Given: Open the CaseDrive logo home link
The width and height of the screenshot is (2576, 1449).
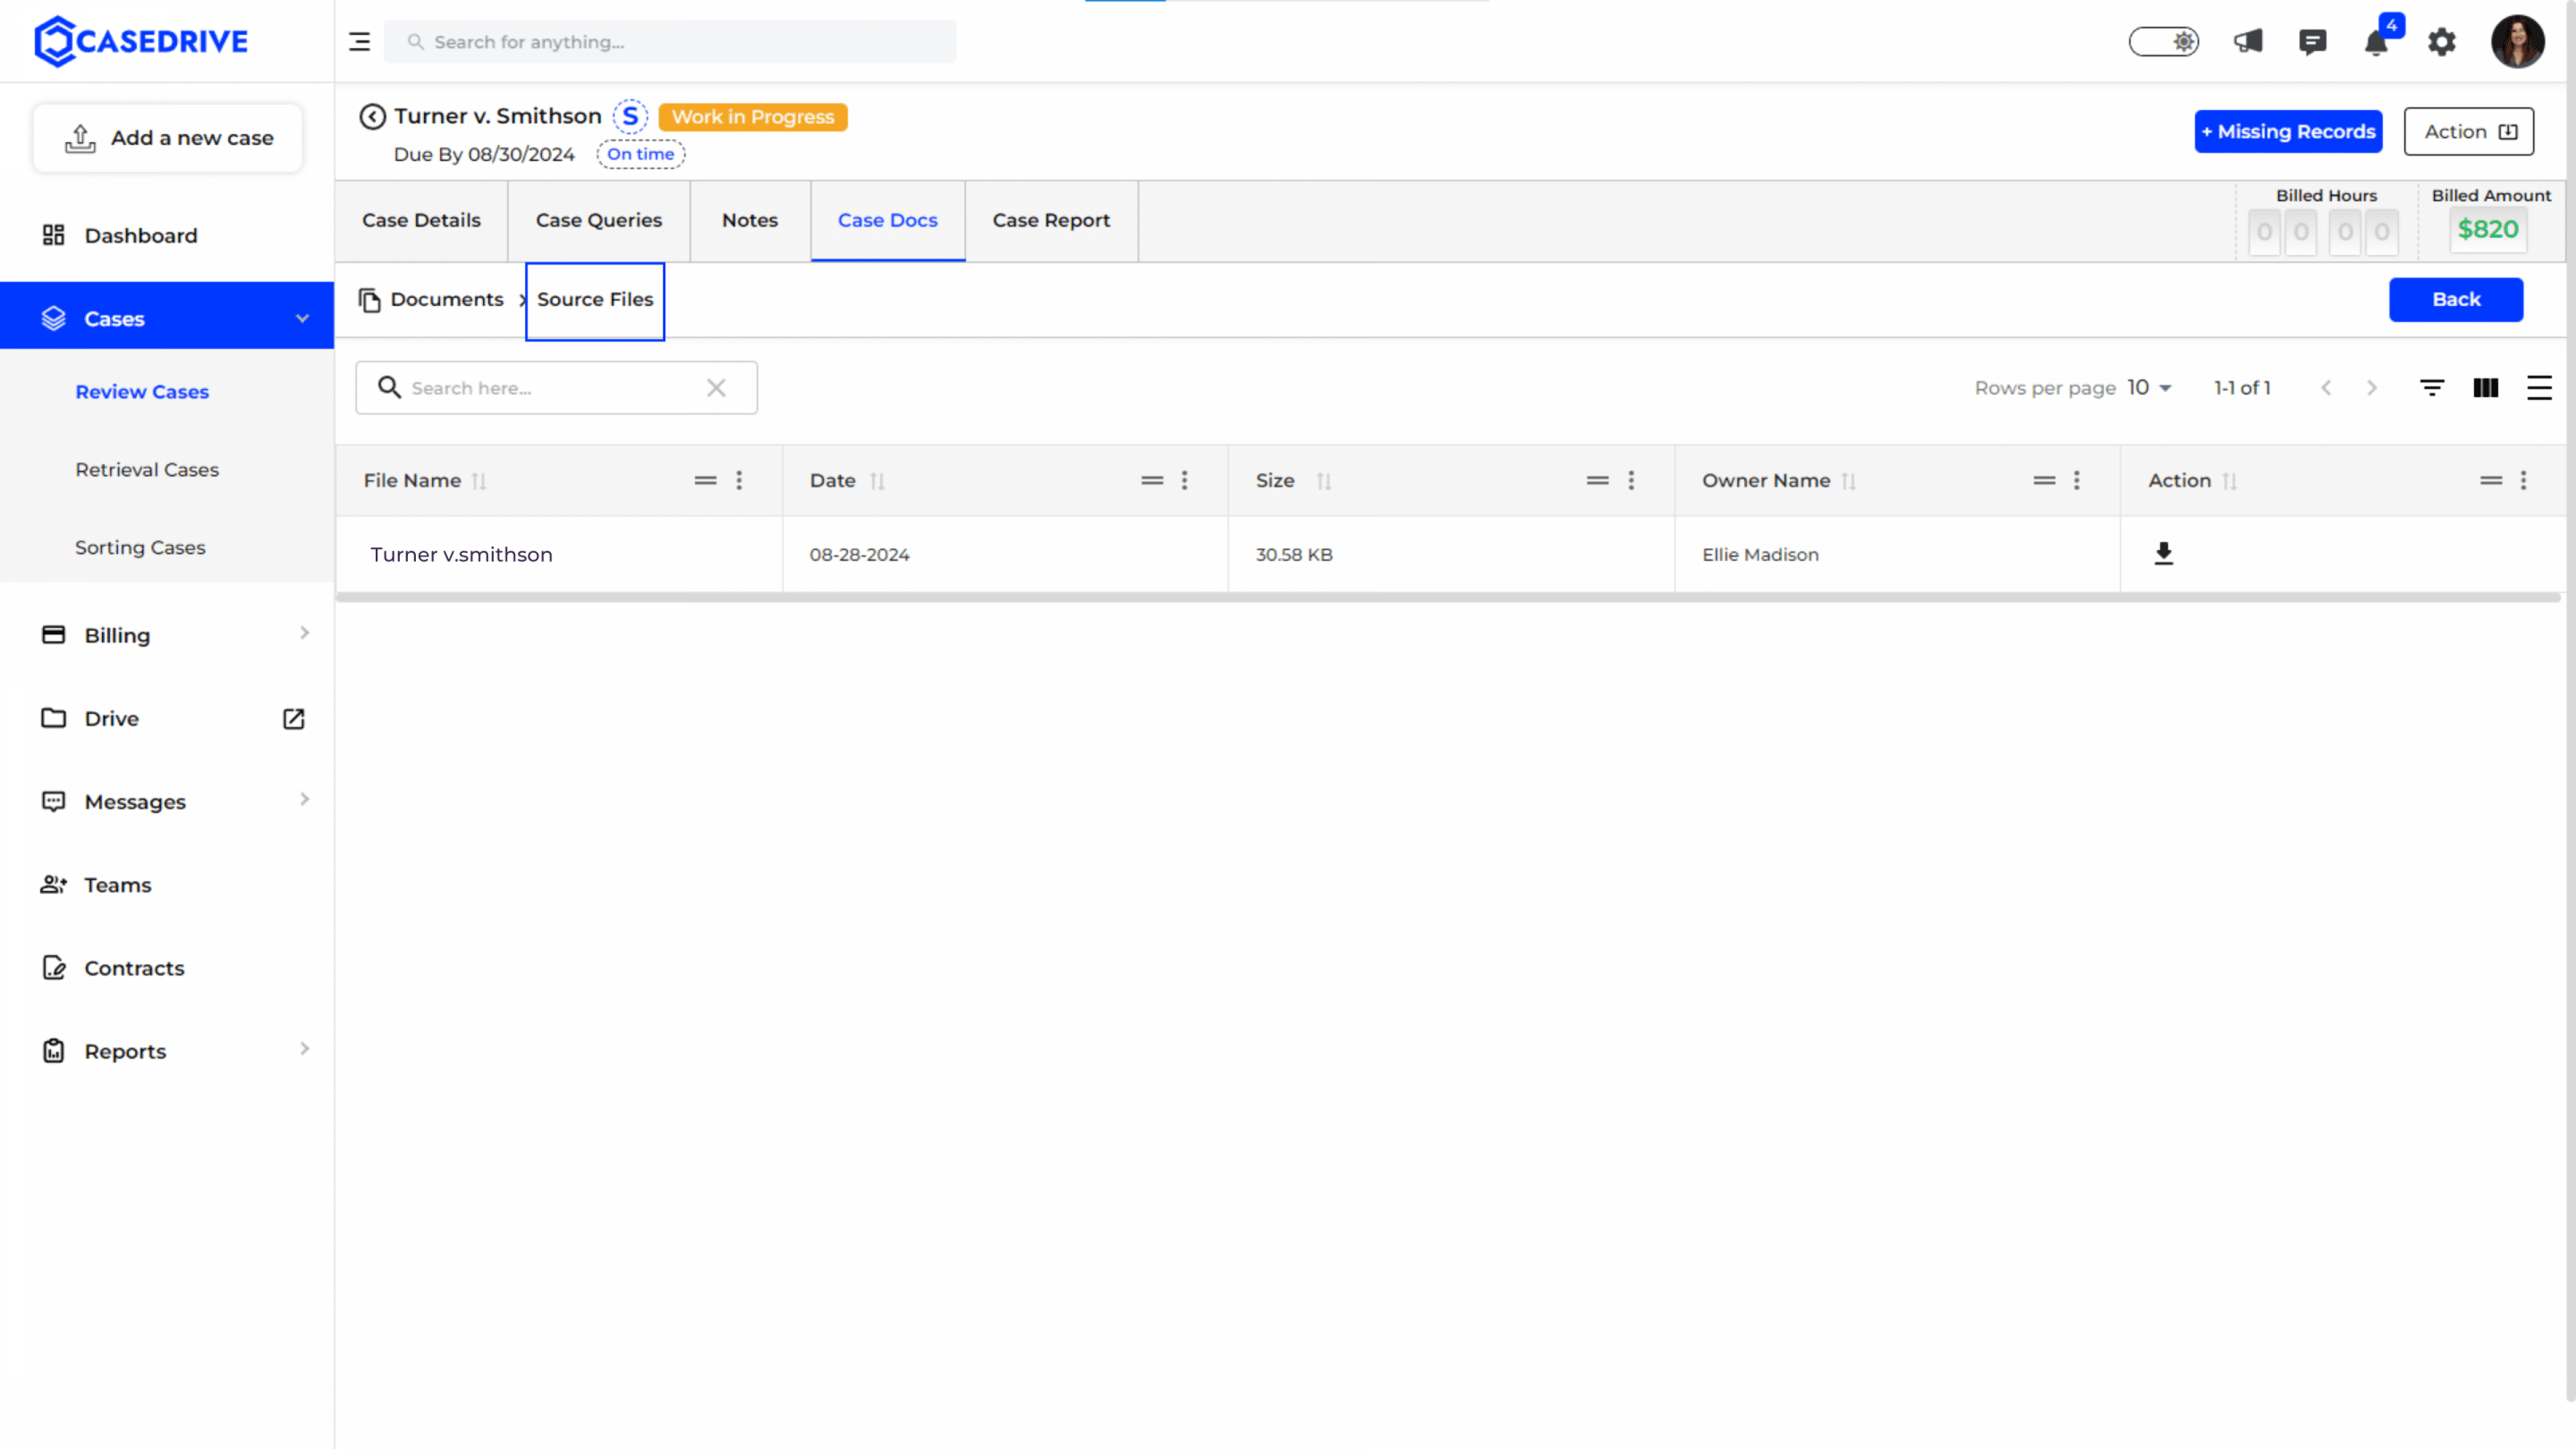Looking at the screenshot, I should pos(141,41).
